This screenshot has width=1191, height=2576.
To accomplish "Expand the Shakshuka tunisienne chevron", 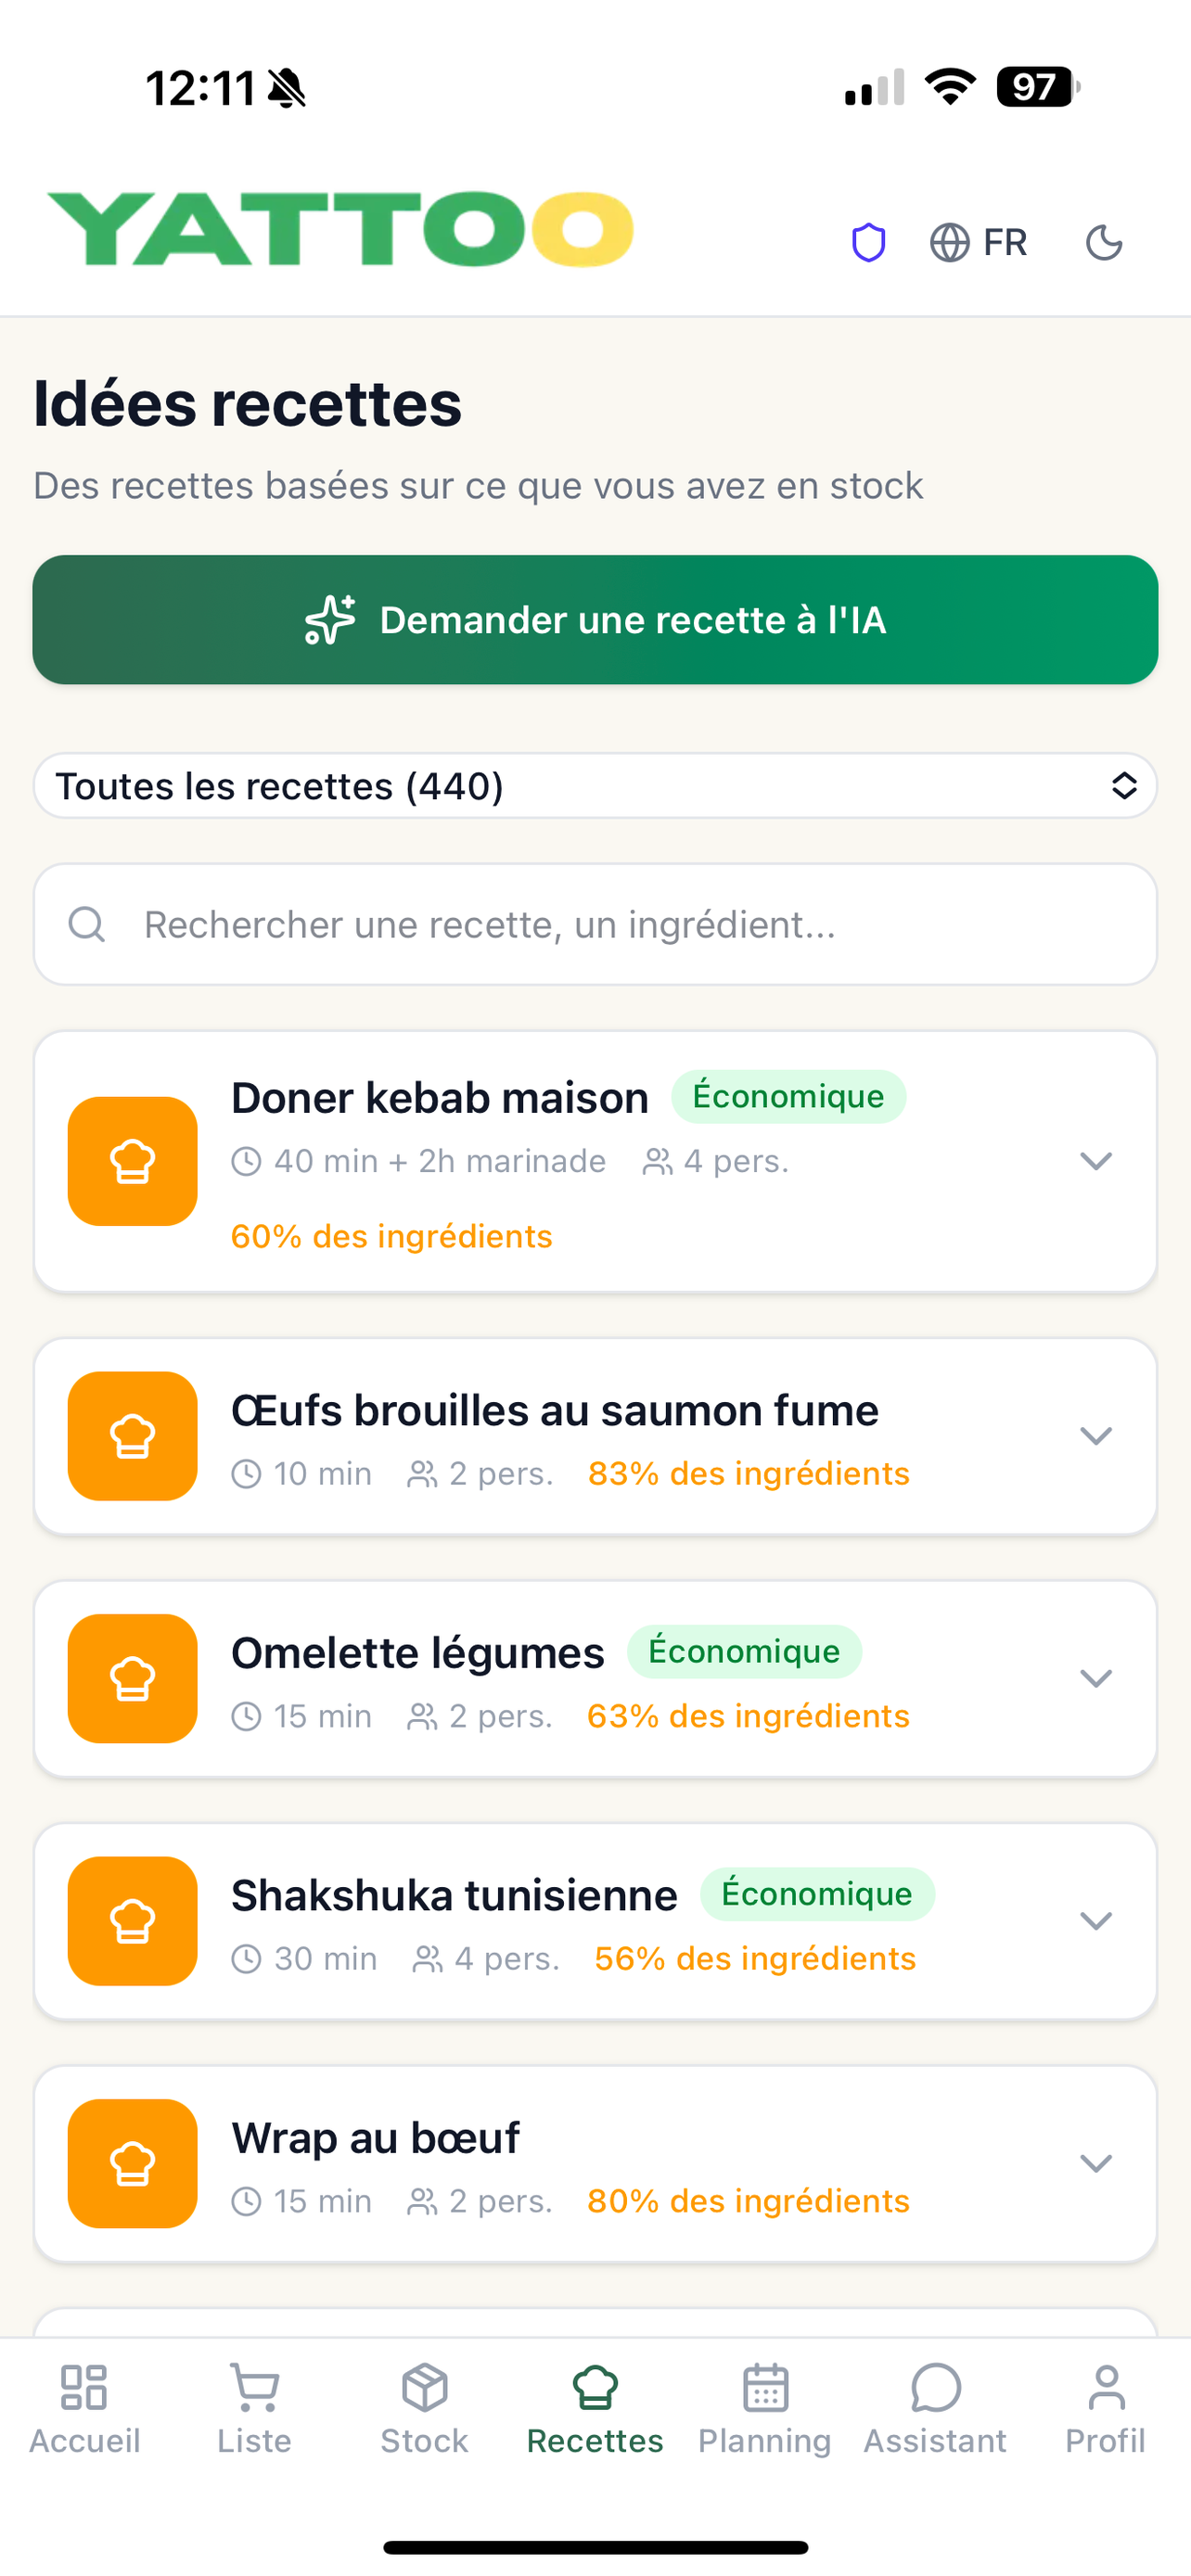I will coord(1096,1920).
